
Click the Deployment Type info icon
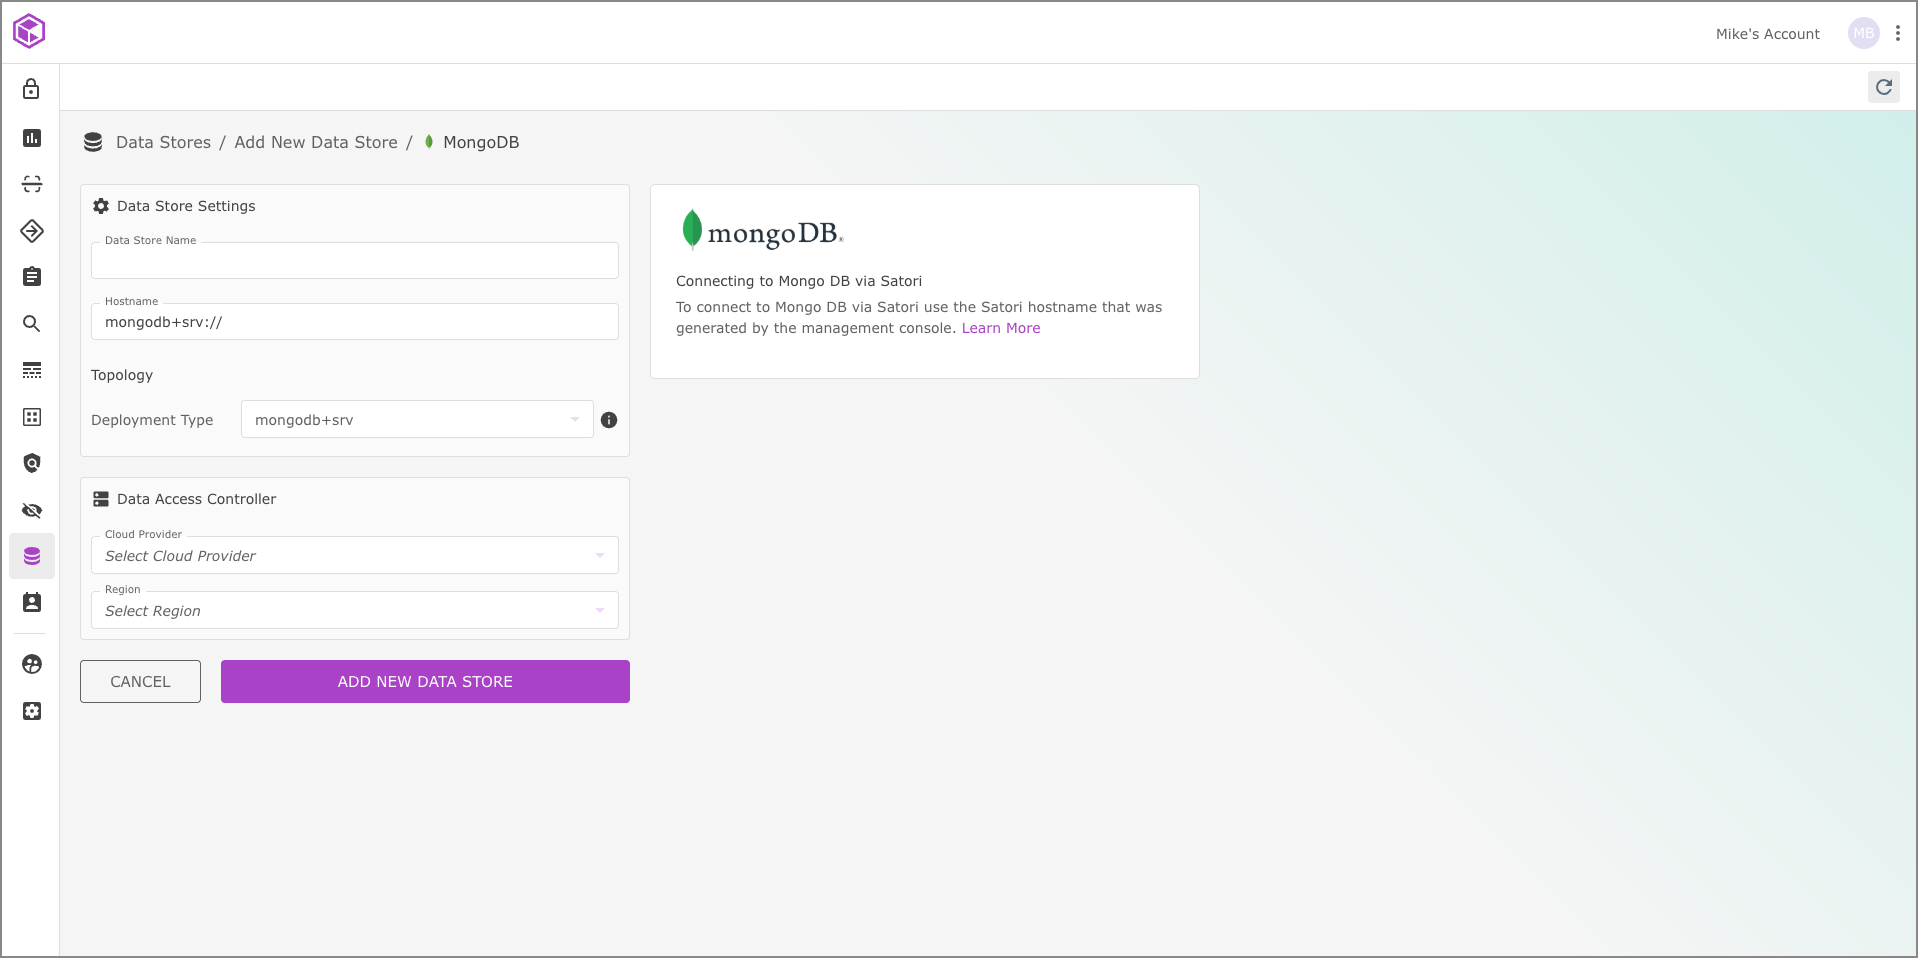click(609, 420)
